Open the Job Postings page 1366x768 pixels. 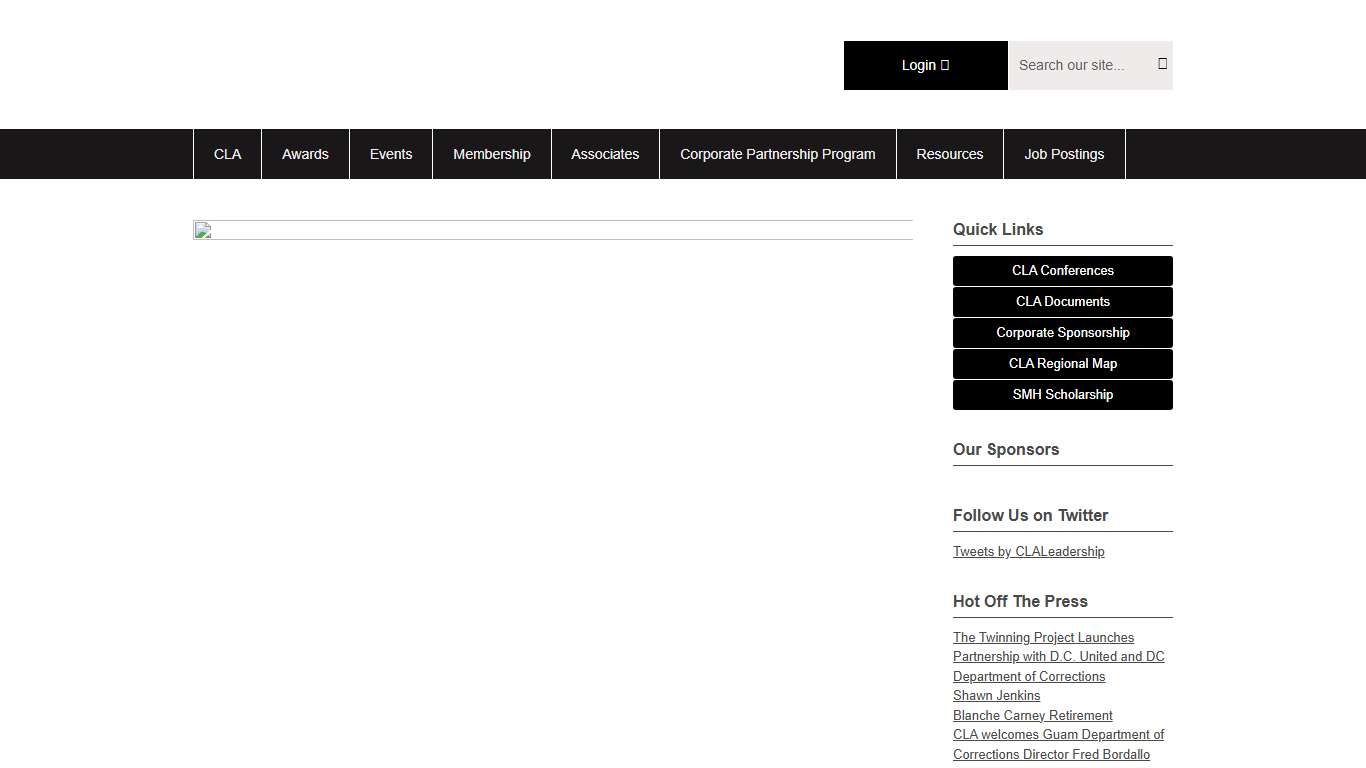1064,154
